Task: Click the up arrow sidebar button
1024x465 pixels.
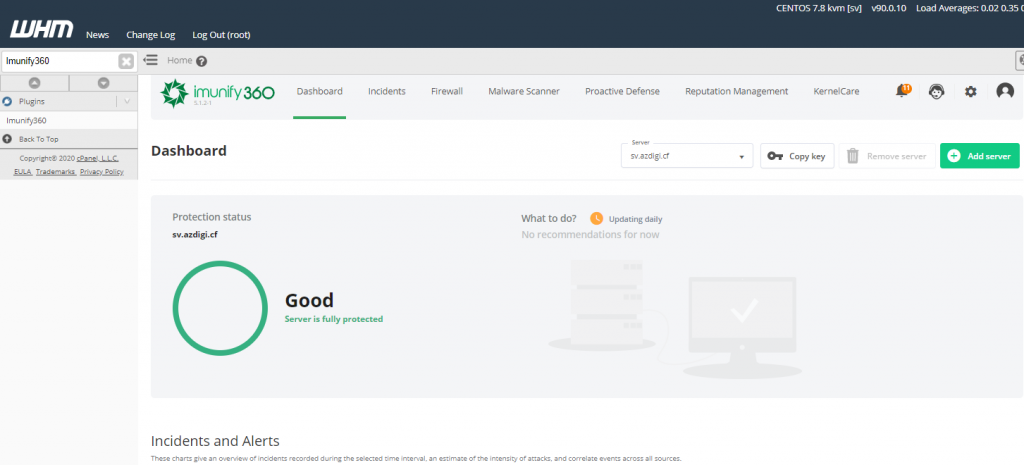Action: click(x=35, y=83)
